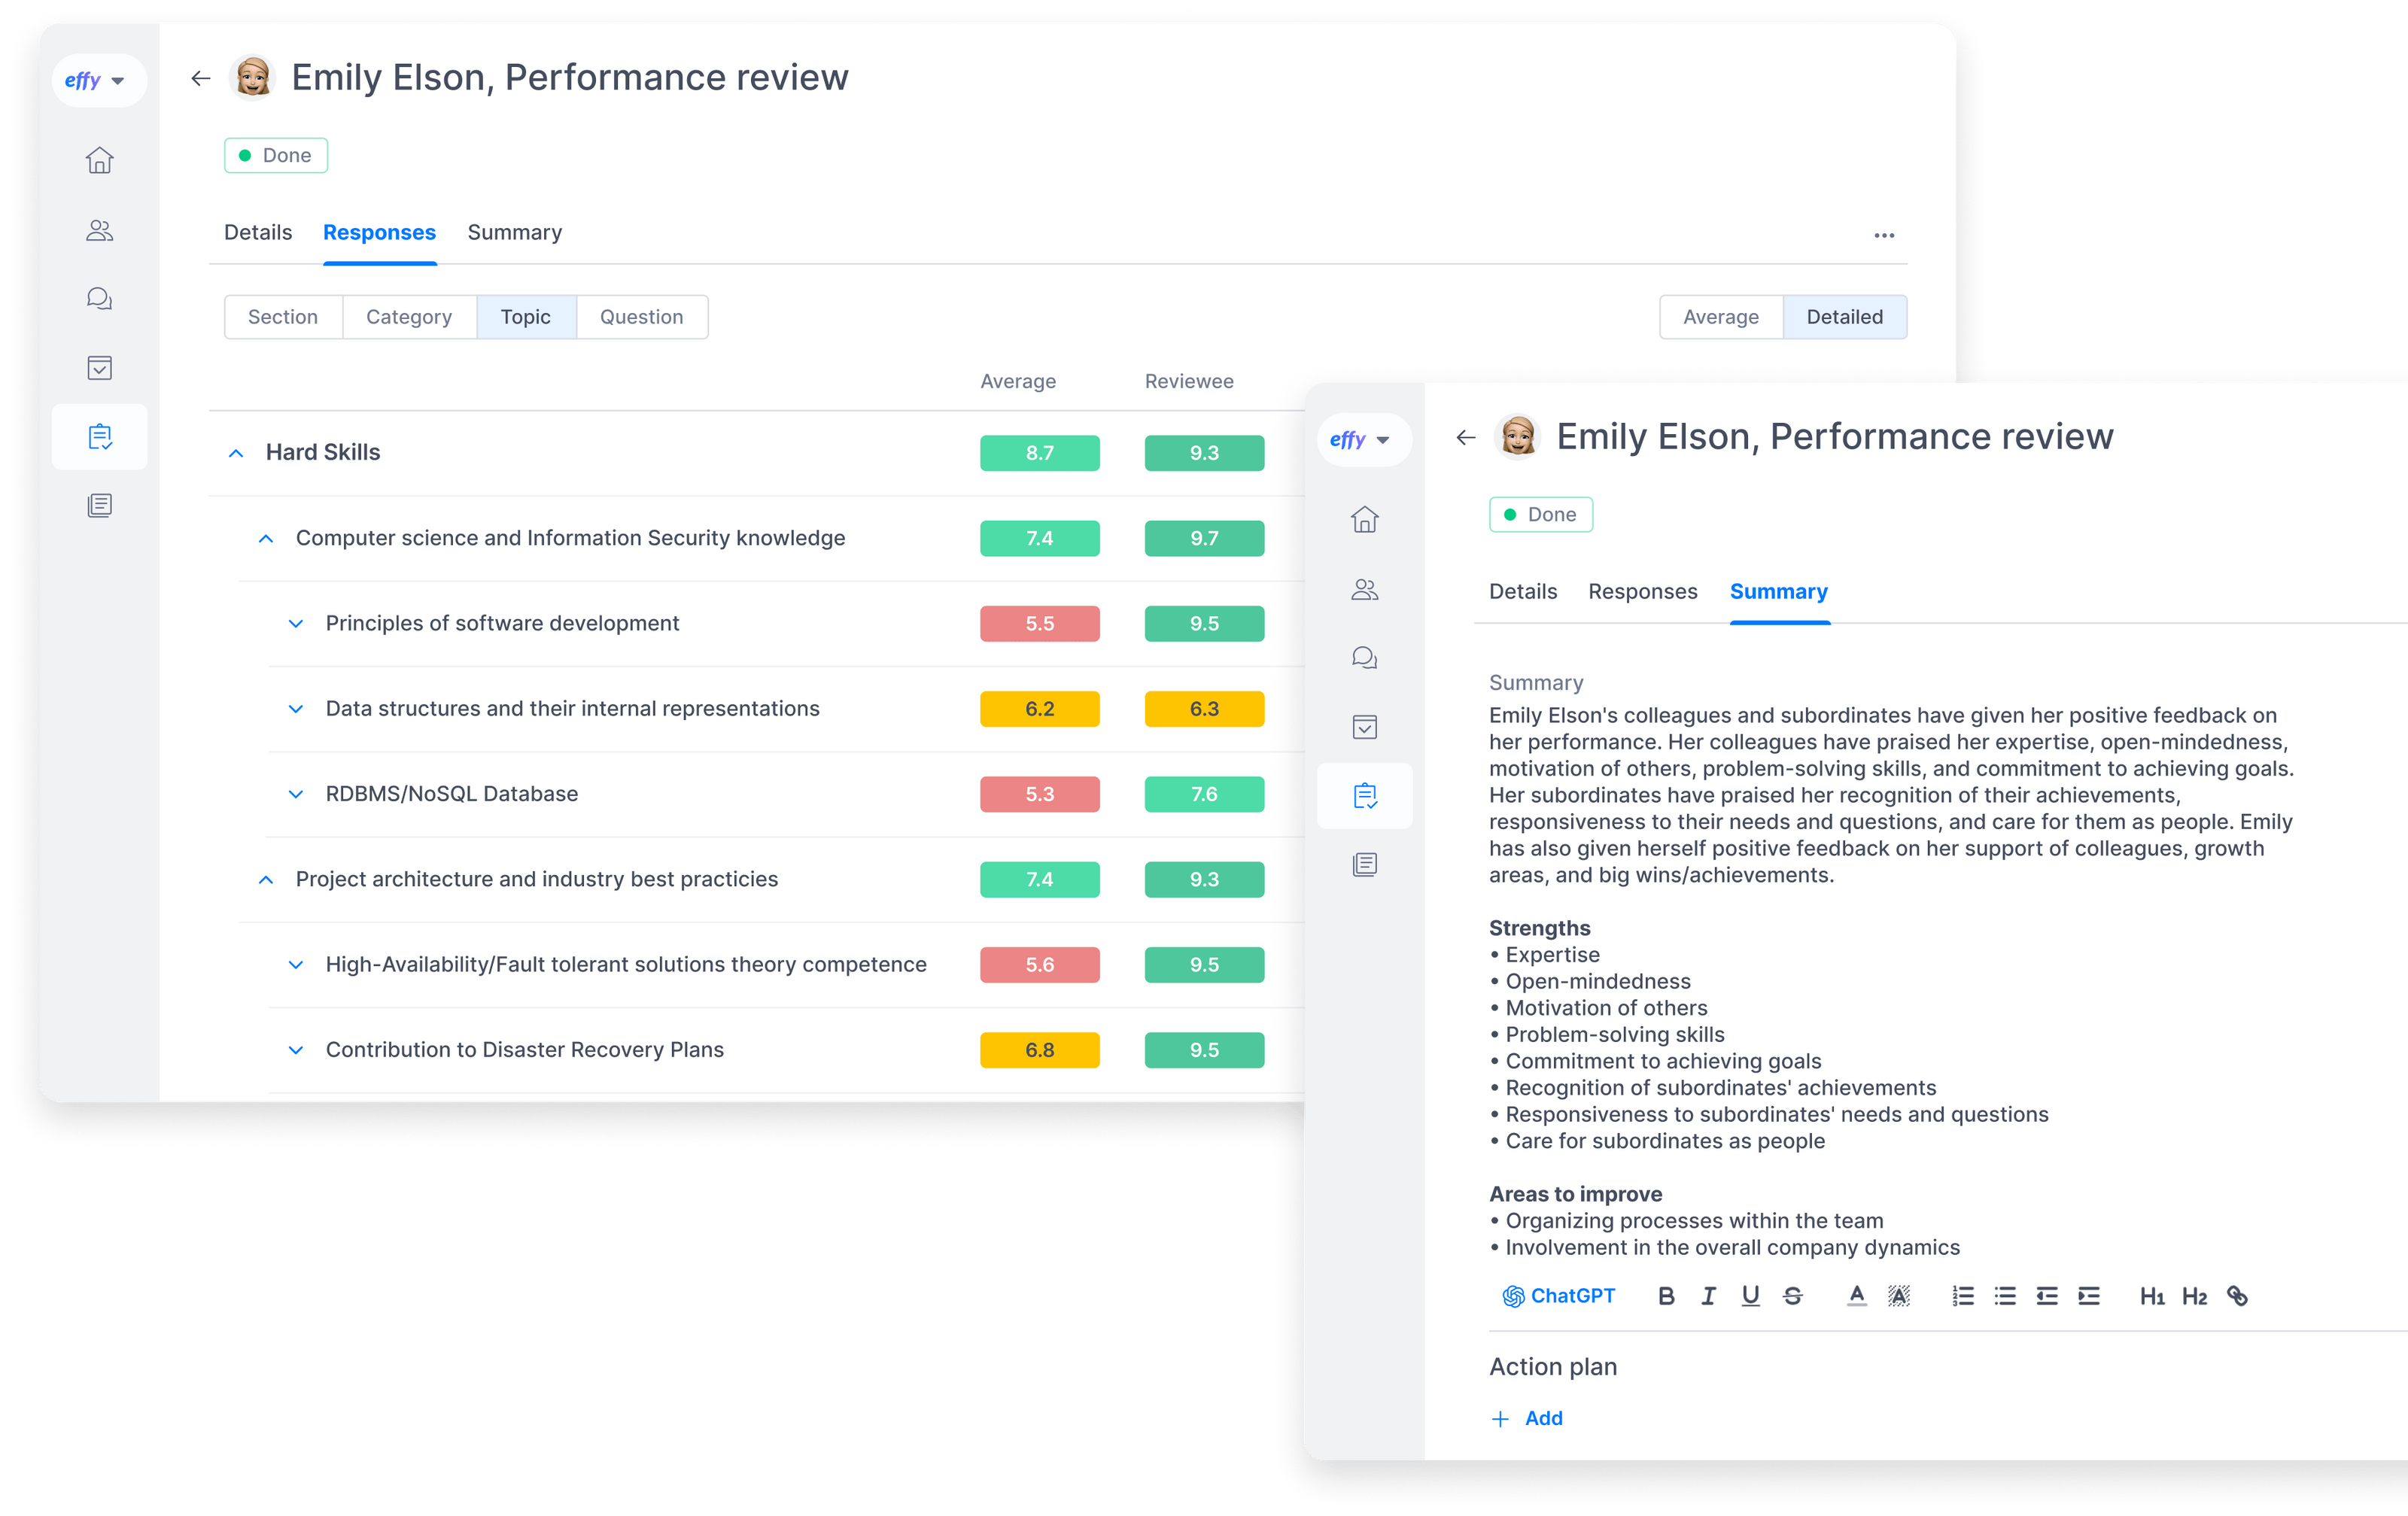Image resolution: width=2408 pixels, height=1516 pixels.
Task: Collapse the Hard Skills section
Action: click(x=236, y=453)
